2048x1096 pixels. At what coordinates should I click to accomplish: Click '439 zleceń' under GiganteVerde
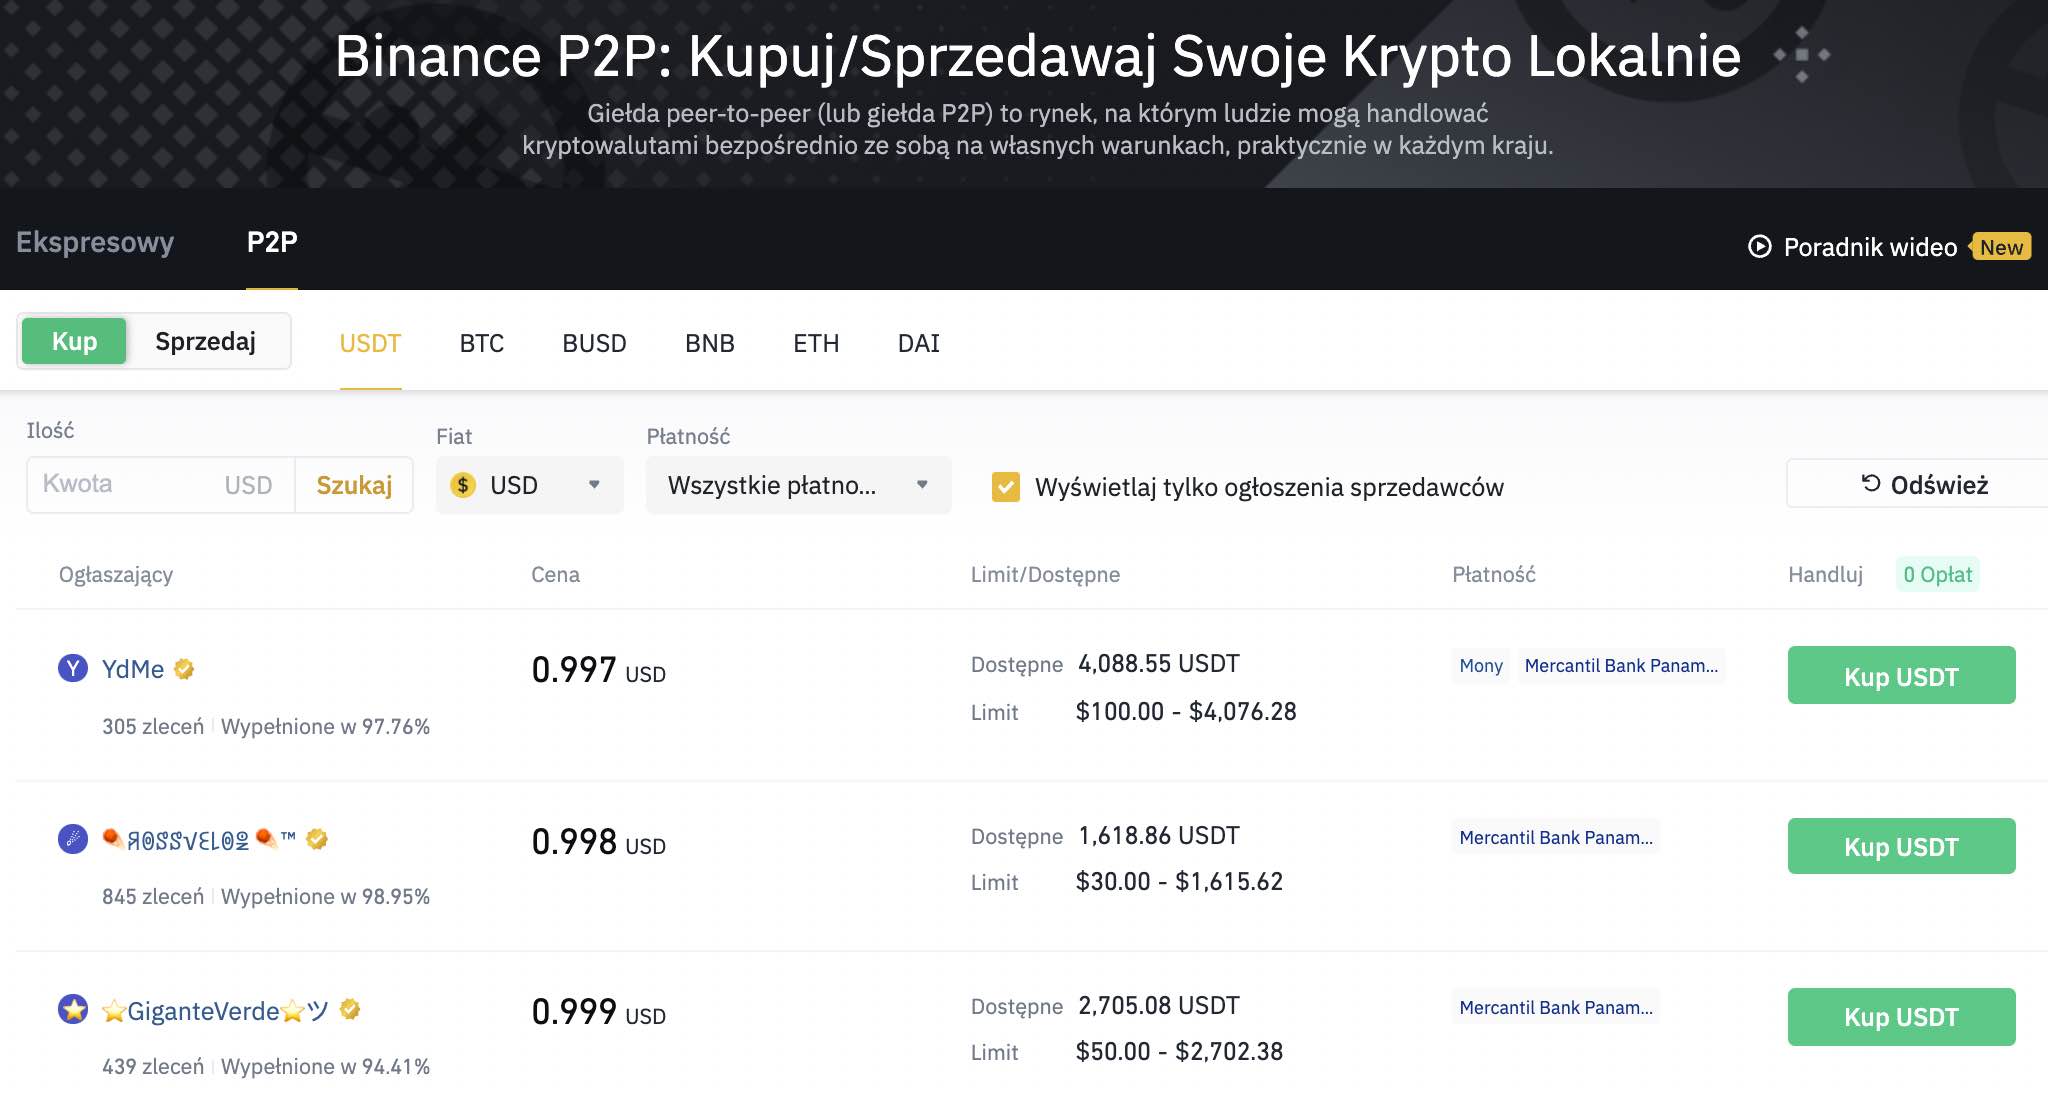pos(153,1066)
